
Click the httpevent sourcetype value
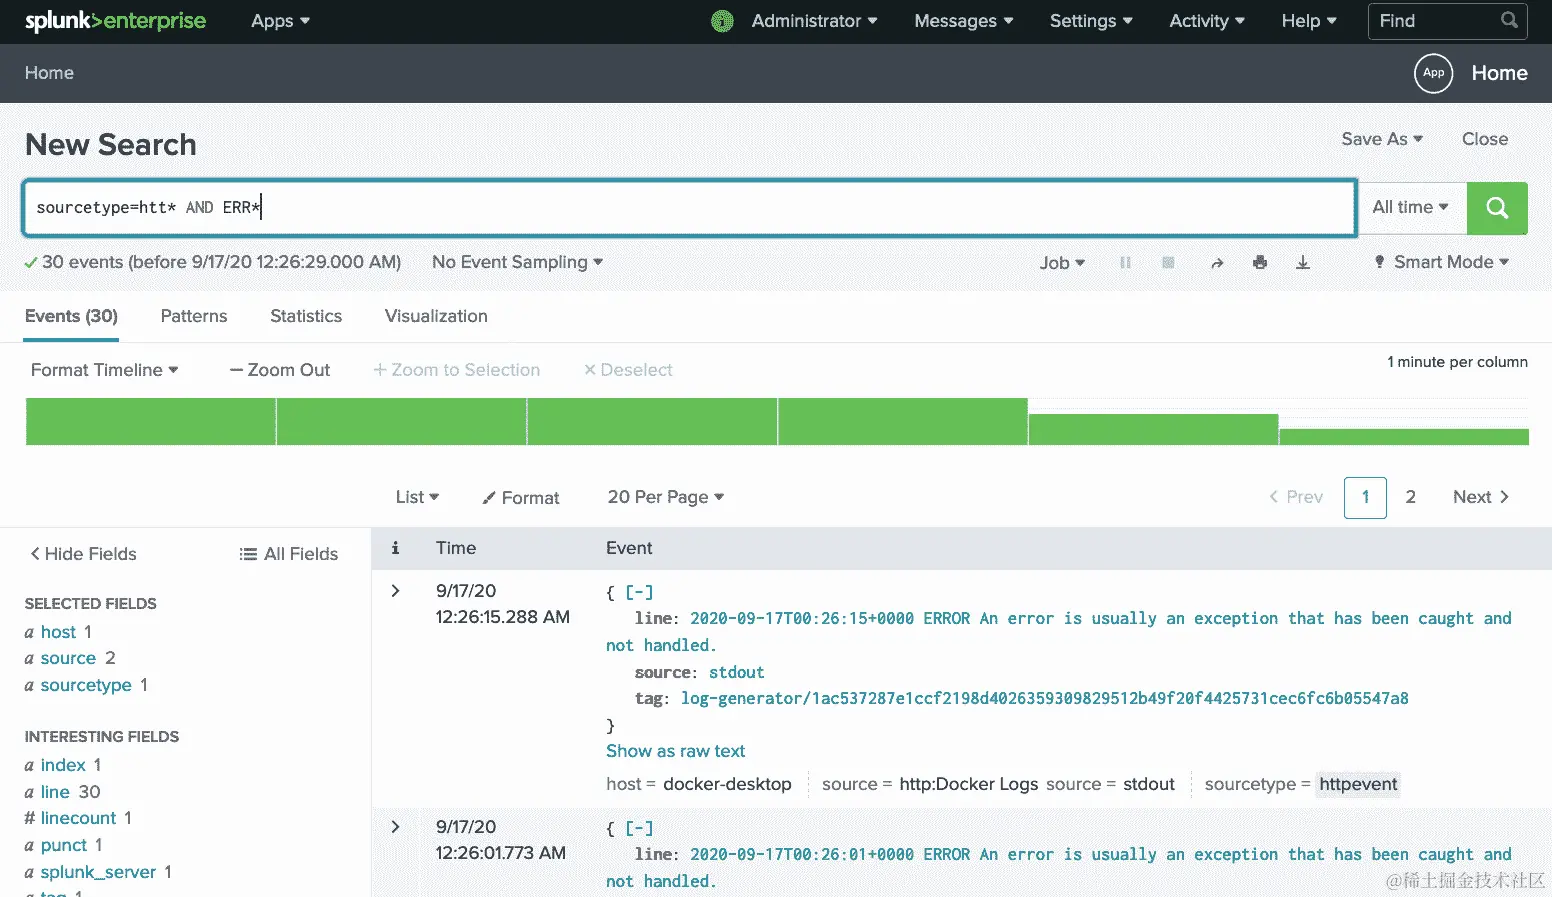coord(1358,784)
